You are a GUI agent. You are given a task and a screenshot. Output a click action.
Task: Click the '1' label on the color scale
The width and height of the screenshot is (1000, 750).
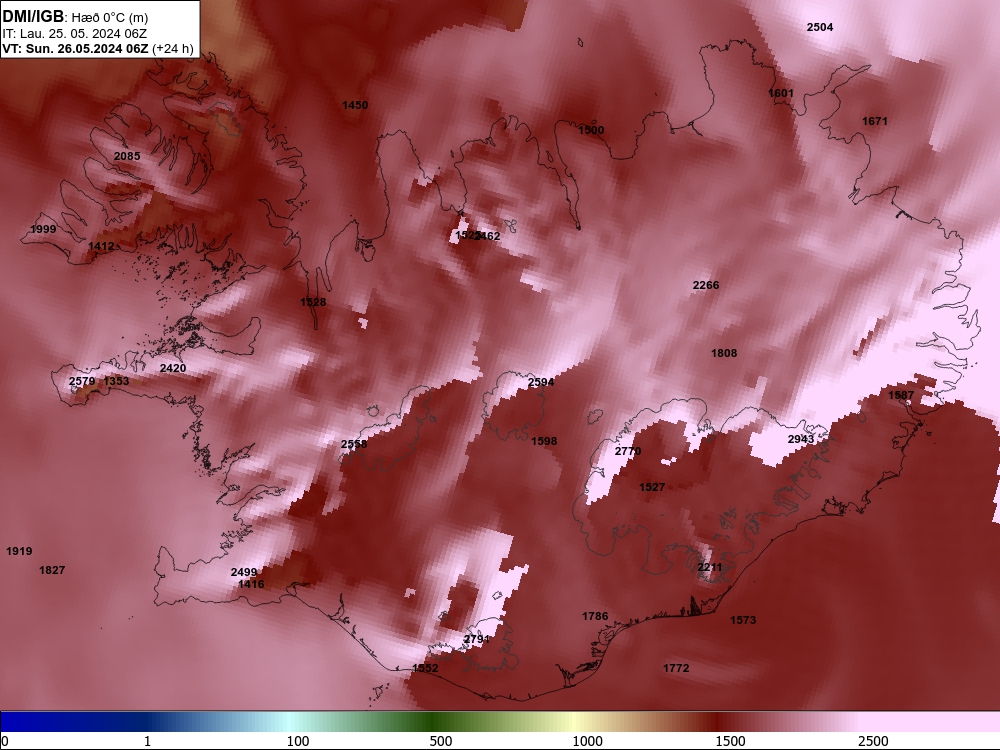[x=147, y=741]
